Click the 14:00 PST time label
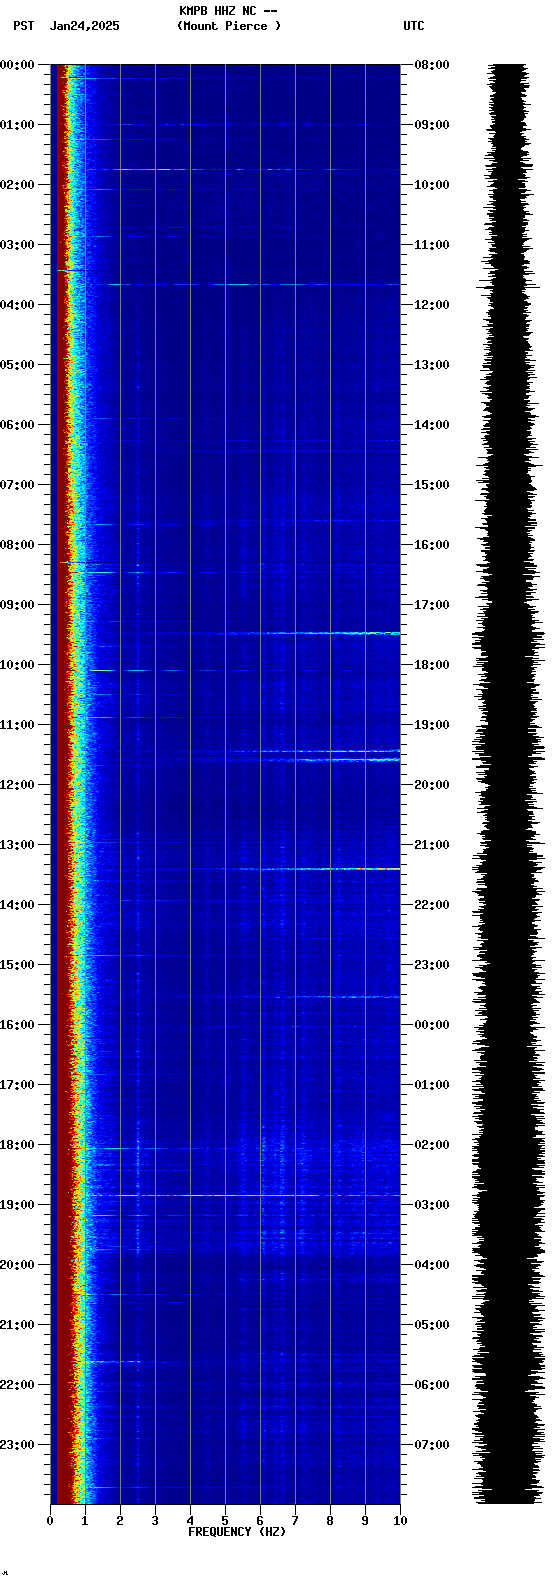Image resolution: width=552 pixels, height=1584 pixels. tap(17, 905)
